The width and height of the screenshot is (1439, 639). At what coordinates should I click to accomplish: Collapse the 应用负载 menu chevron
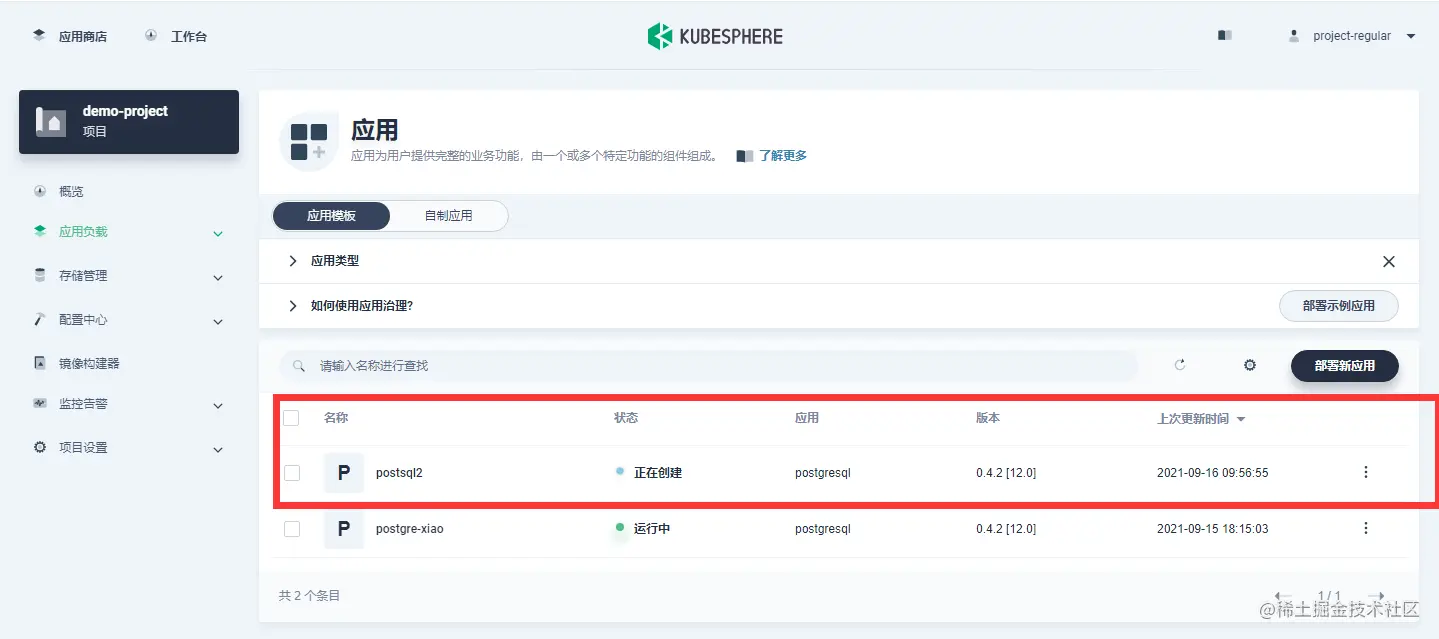[x=218, y=233]
